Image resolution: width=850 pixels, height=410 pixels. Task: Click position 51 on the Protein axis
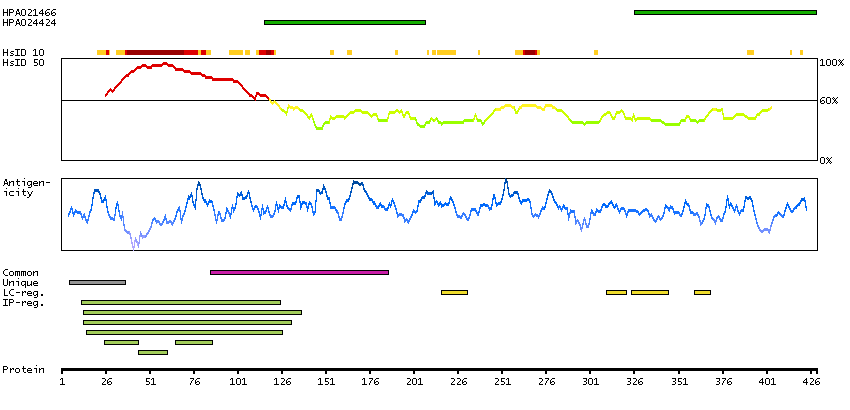149,381
